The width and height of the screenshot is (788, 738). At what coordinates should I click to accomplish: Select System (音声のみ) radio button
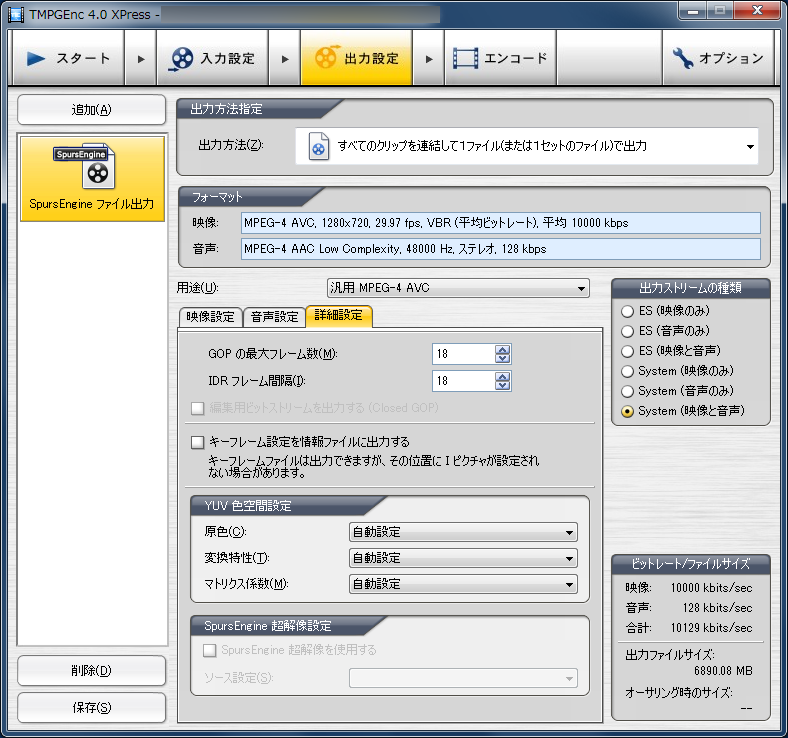pyautogui.click(x=627, y=391)
